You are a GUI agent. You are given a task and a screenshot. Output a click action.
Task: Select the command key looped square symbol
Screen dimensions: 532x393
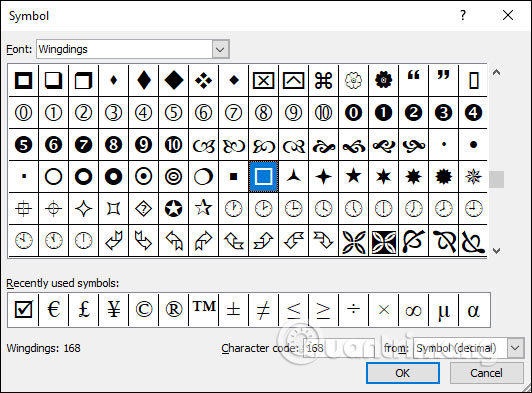click(x=323, y=80)
